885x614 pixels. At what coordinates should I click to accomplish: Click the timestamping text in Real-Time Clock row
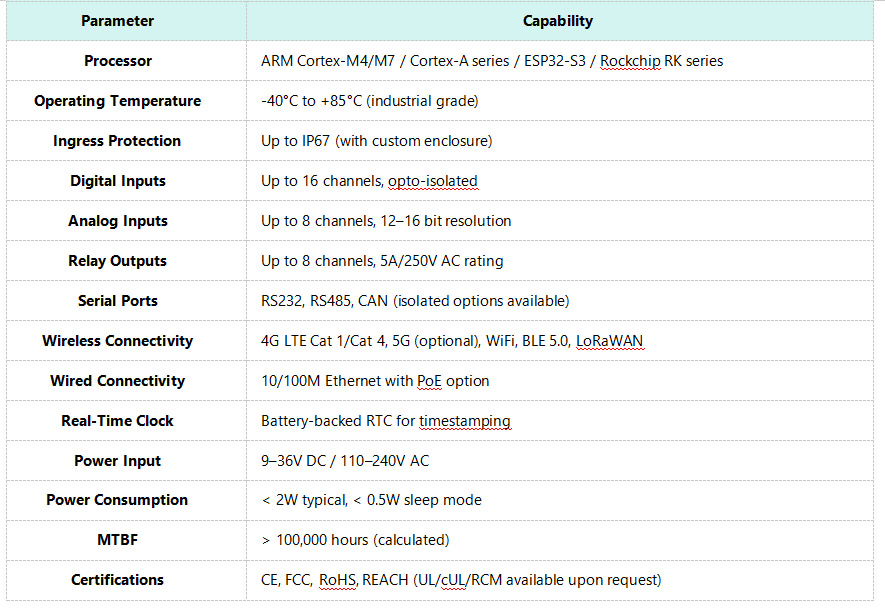pyautogui.click(x=464, y=421)
